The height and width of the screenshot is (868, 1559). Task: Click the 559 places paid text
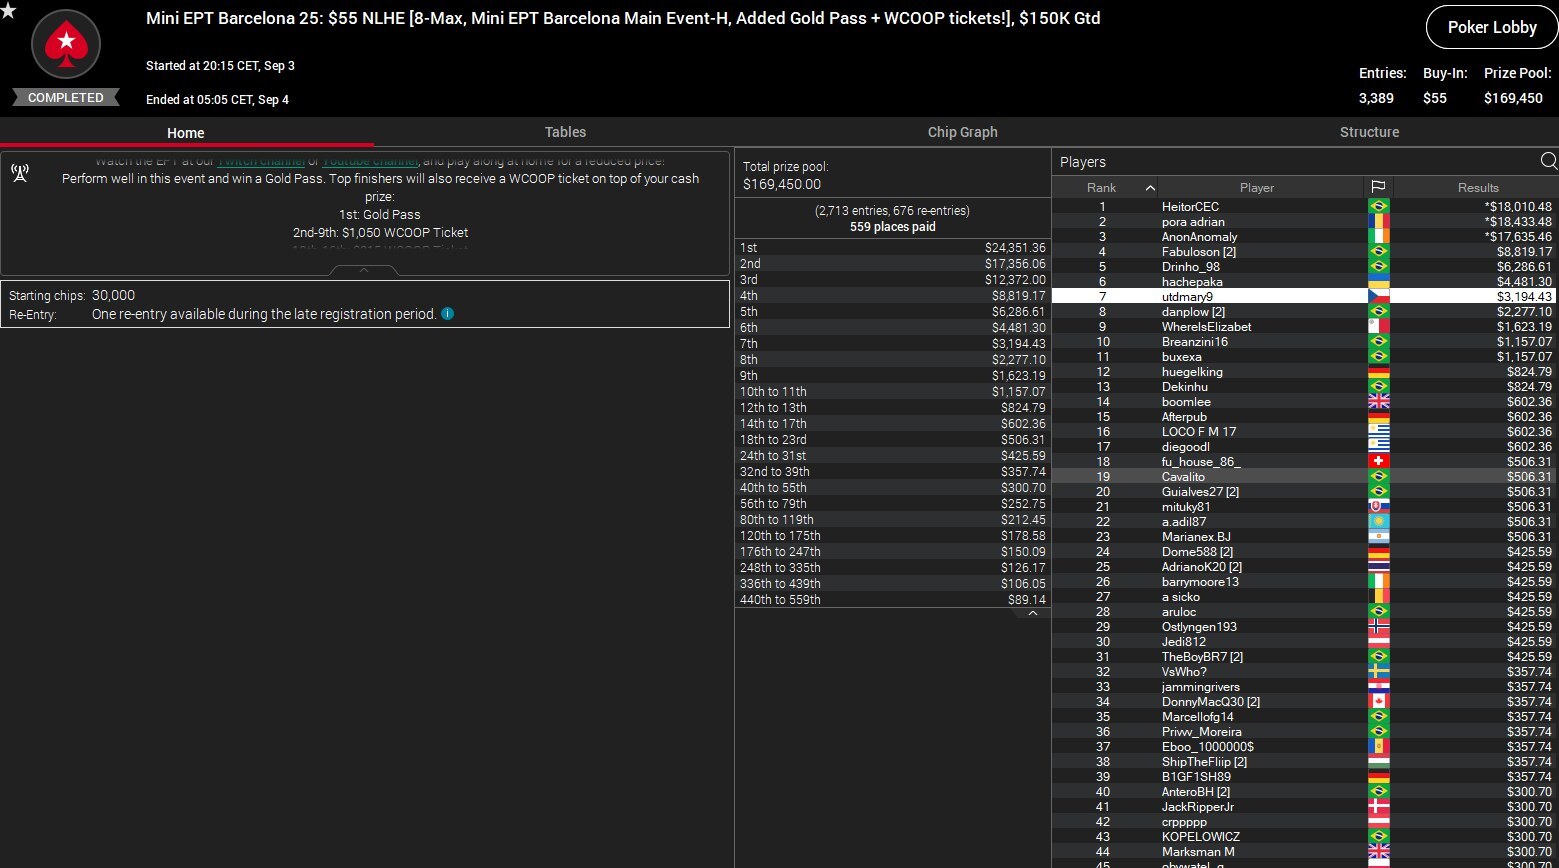[x=892, y=226]
